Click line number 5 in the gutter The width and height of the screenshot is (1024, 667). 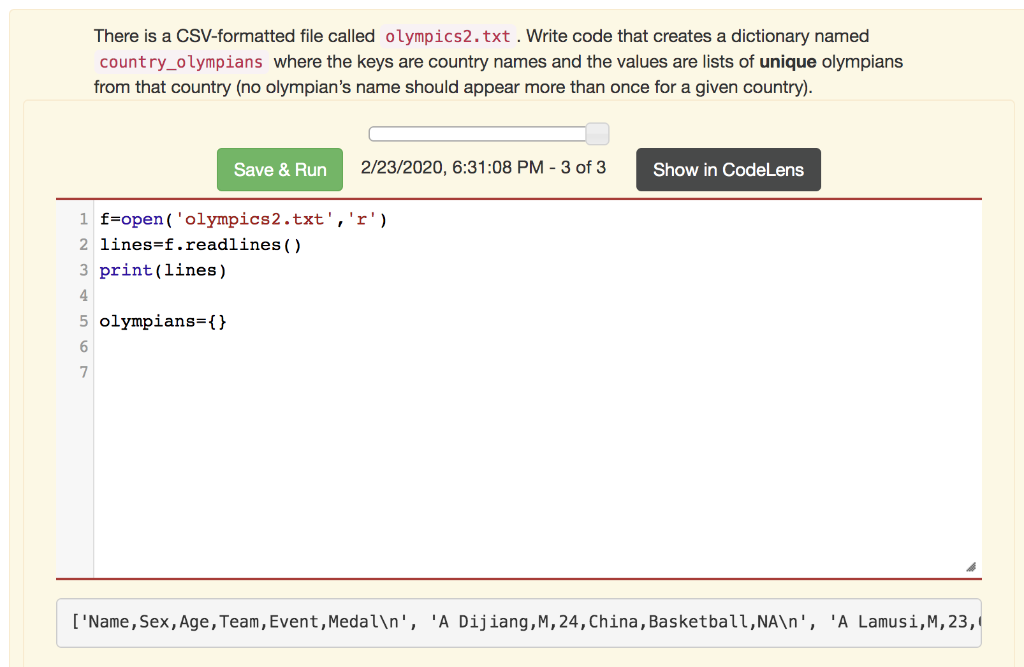[83, 321]
